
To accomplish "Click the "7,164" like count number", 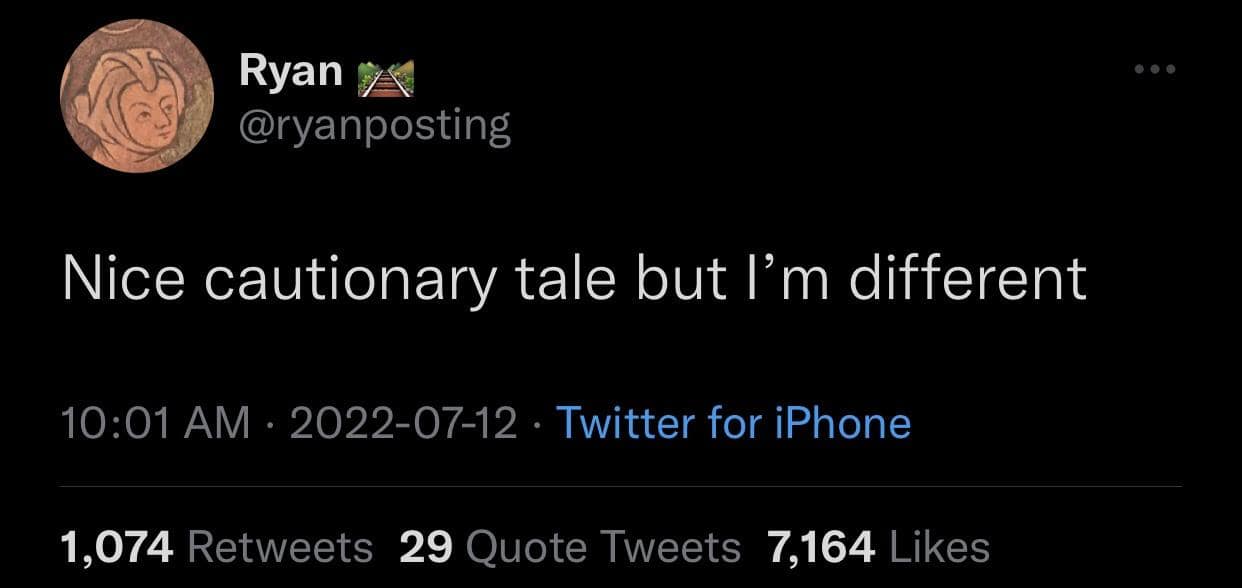I will pyautogui.click(x=820, y=547).
